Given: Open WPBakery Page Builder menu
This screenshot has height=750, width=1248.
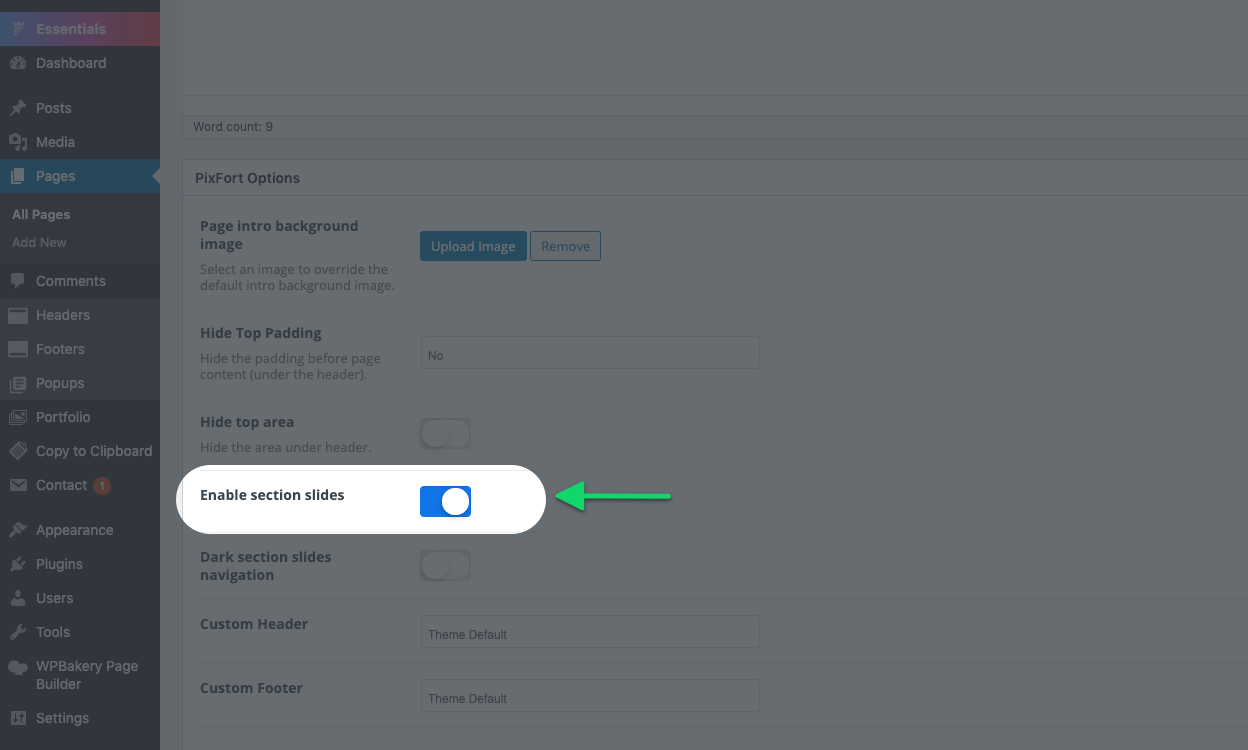Looking at the screenshot, I should tap(80, 675).
